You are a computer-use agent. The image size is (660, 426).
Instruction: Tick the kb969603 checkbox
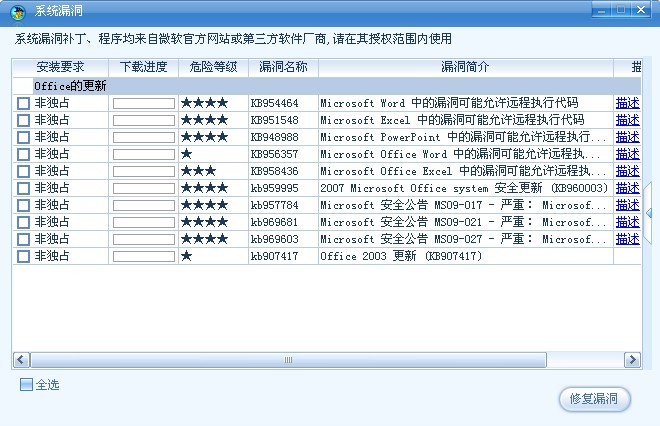point(23,239)
